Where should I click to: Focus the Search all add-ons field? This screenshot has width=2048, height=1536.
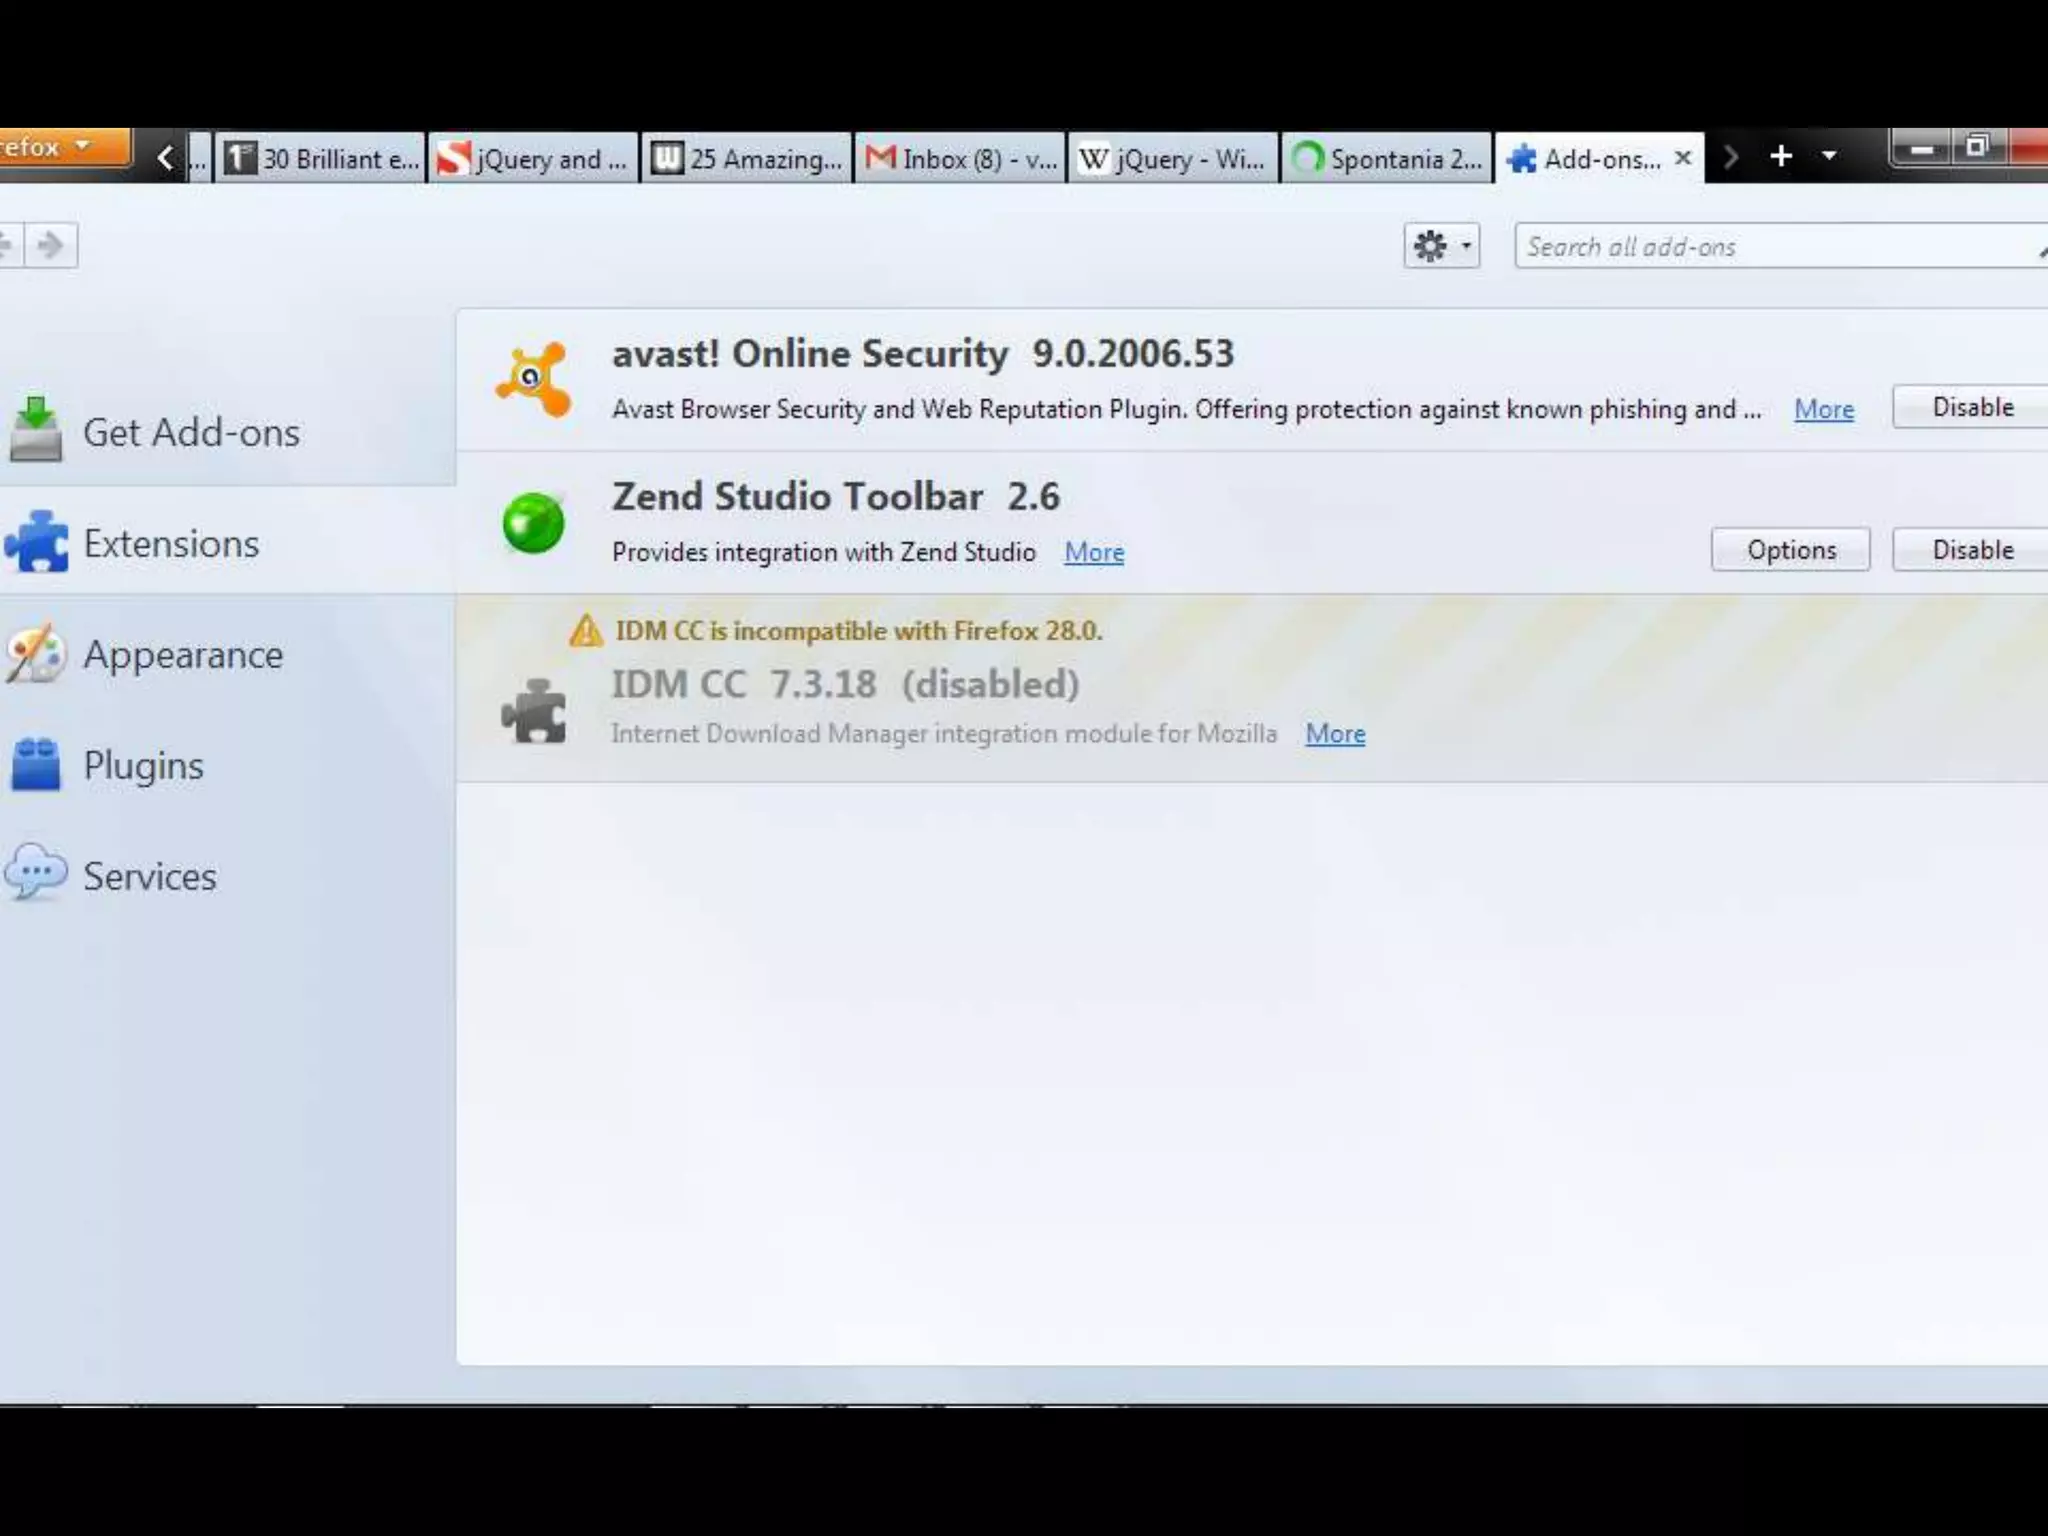coord(1780,246)
